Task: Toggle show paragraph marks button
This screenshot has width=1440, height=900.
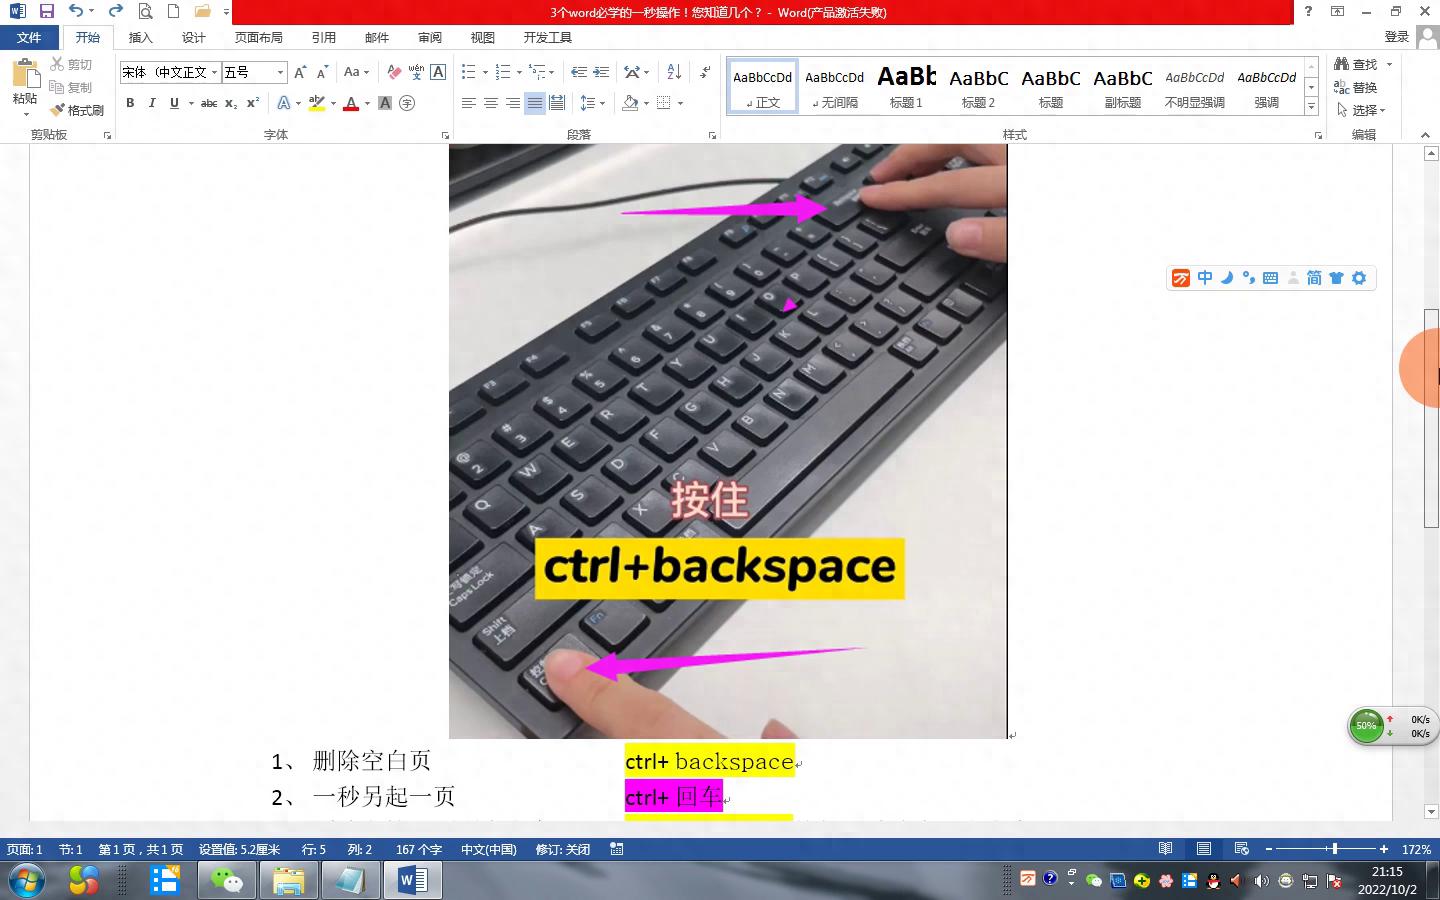Action: pyautogui.click(x=705, y=72)
